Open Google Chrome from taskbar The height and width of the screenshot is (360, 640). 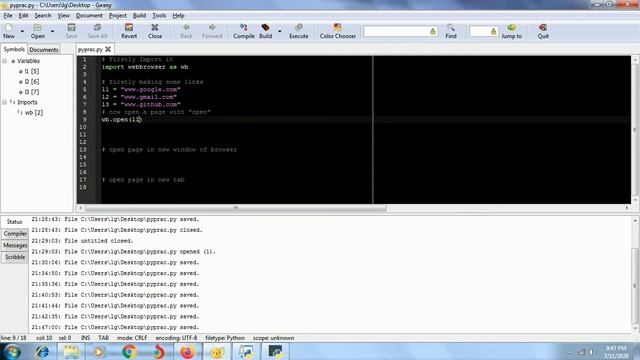click(129, 351)
